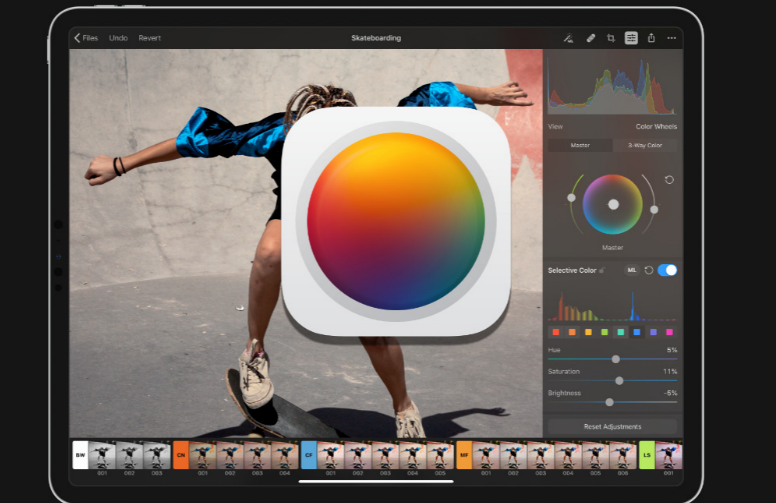Apply BW preset 001 thumbnail
This screenshot has width=776, height=503.
(102, 455)
